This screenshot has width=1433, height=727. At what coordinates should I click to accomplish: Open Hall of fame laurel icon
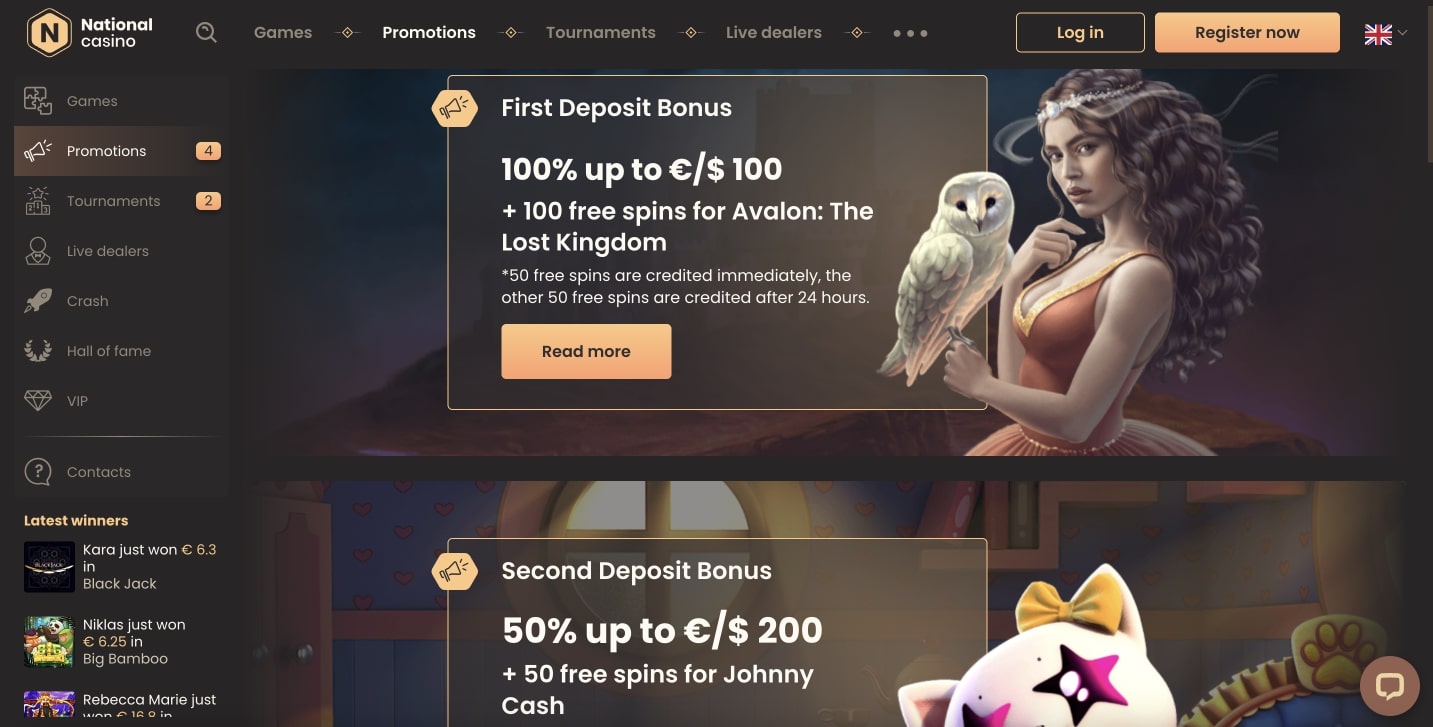(38, 351)
